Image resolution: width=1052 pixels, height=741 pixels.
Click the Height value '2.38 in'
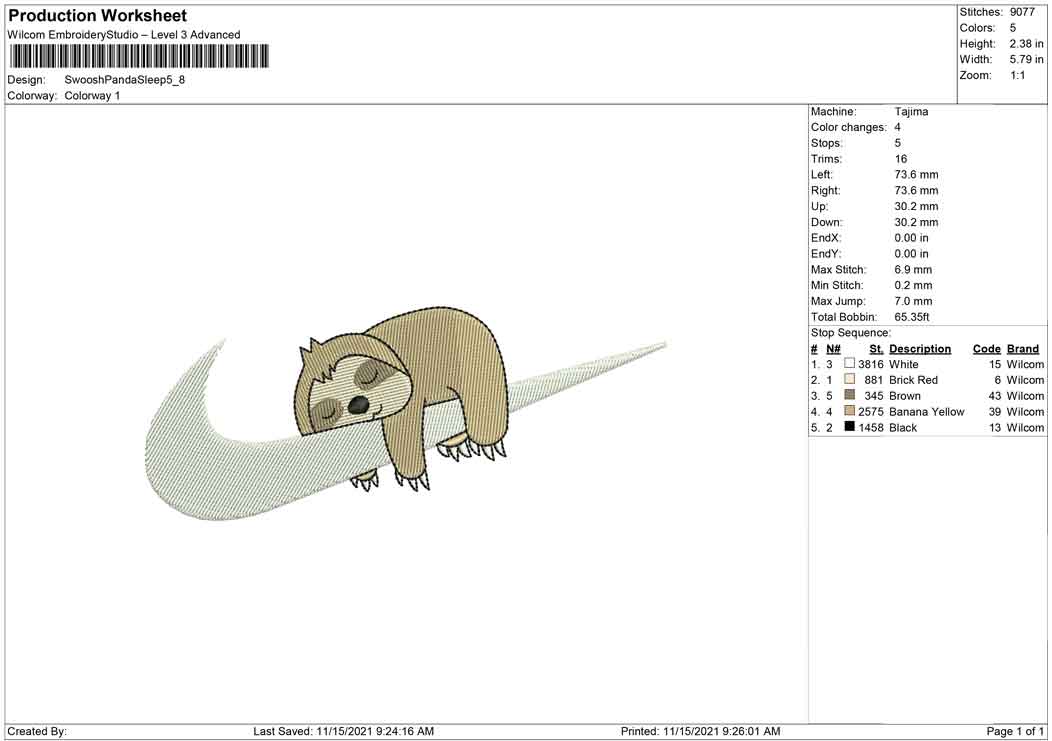1026,44
